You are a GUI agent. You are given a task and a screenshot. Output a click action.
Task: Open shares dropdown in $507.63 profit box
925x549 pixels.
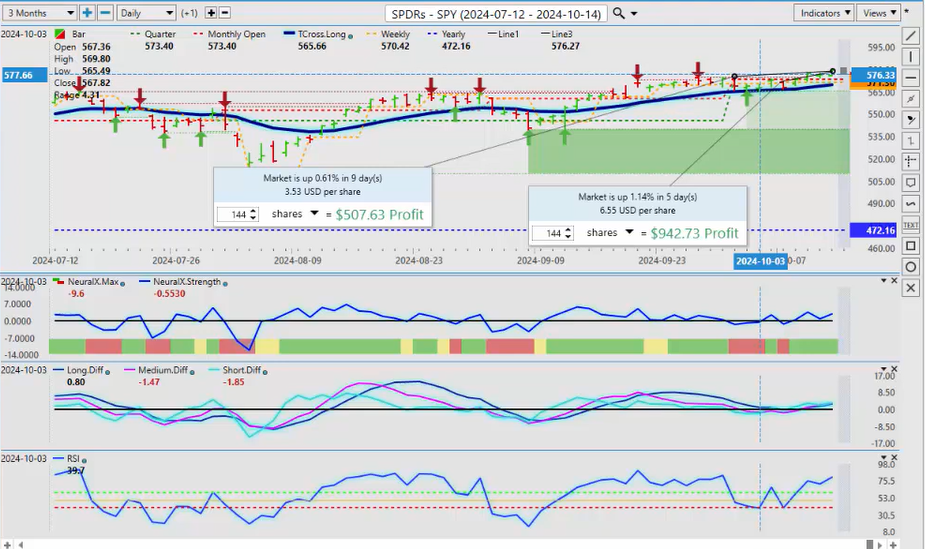[x=314, y=213]
